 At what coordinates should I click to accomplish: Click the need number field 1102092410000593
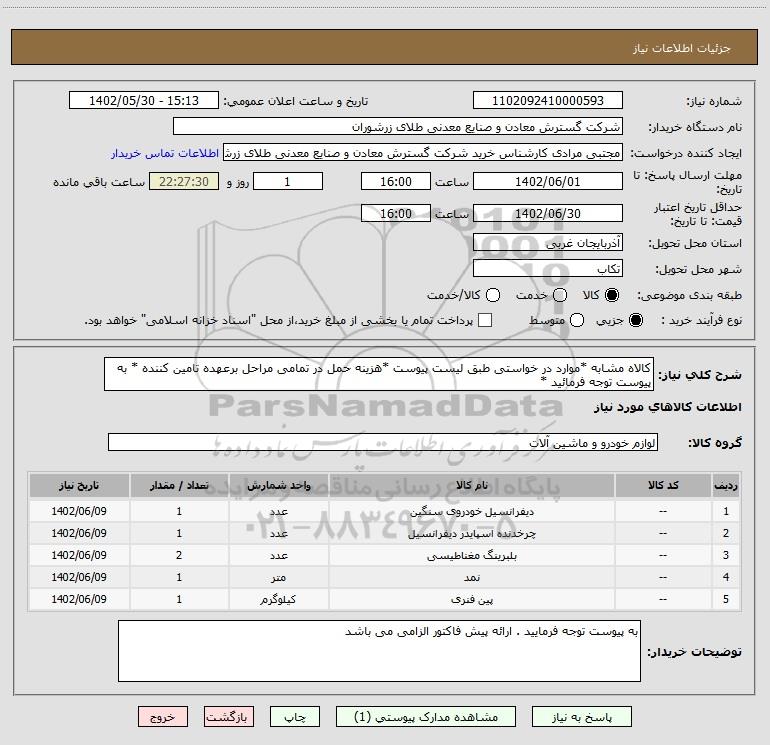(548, 100)
